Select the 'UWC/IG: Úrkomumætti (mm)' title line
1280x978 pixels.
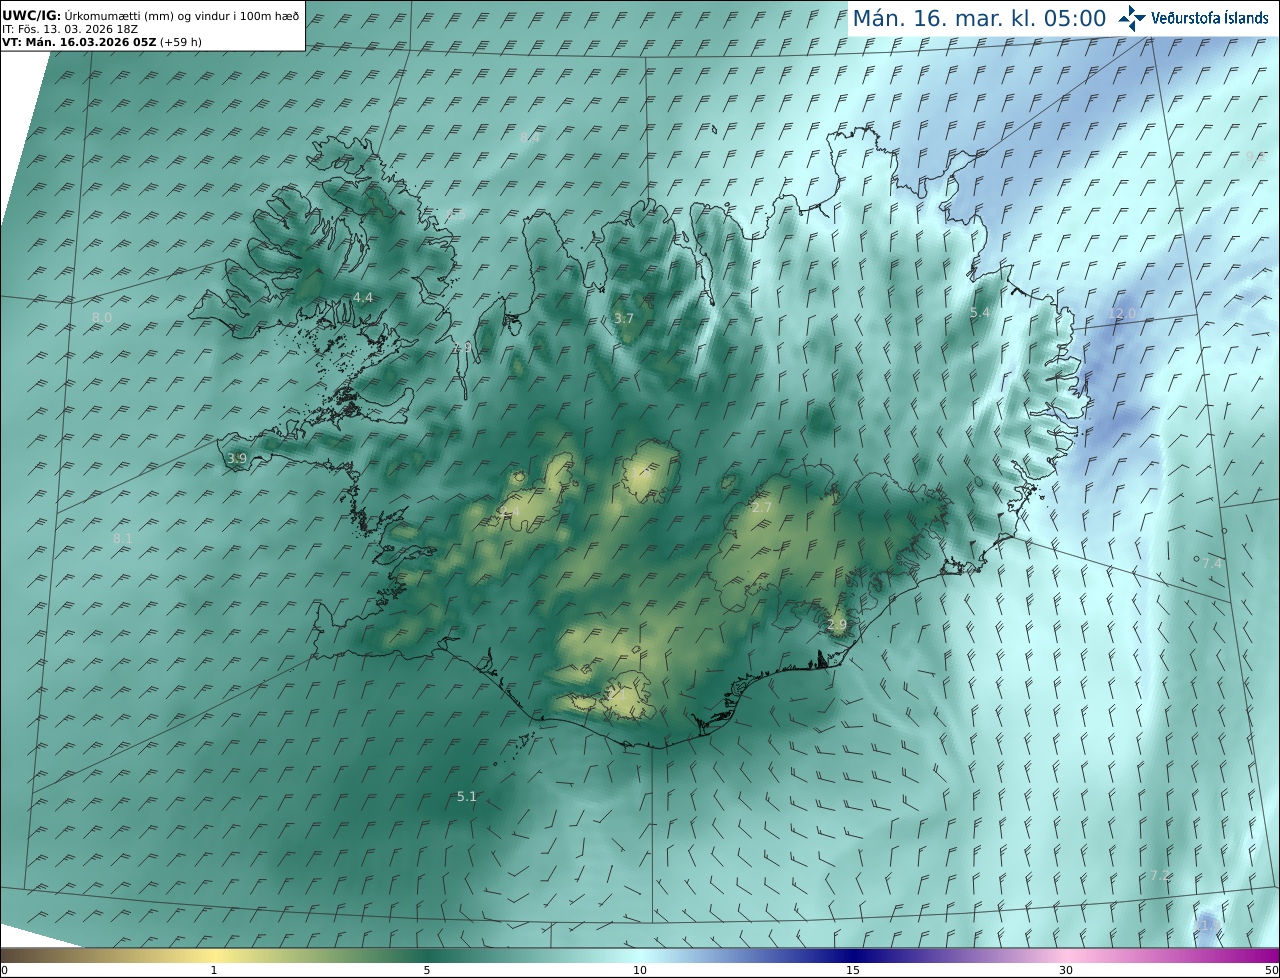[x=150, y=16]
